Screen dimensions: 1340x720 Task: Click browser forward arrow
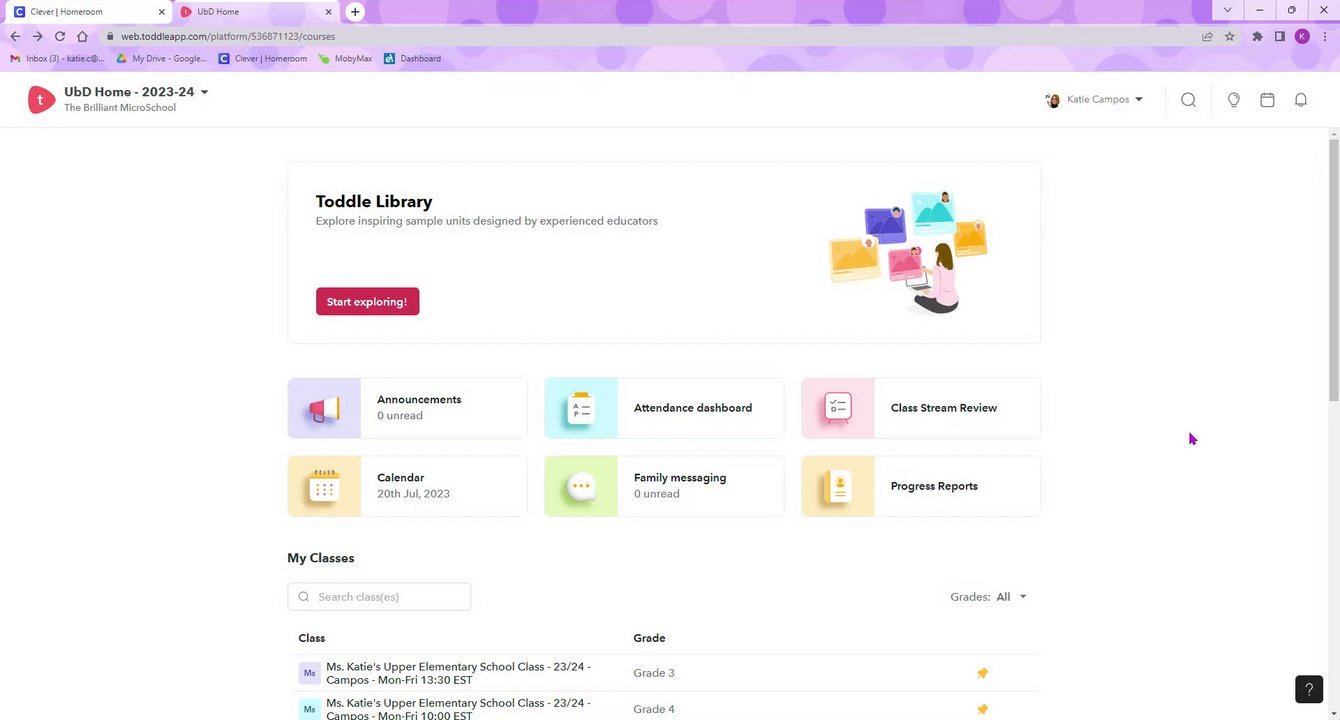pyautogui.click(x=37, y=36)
